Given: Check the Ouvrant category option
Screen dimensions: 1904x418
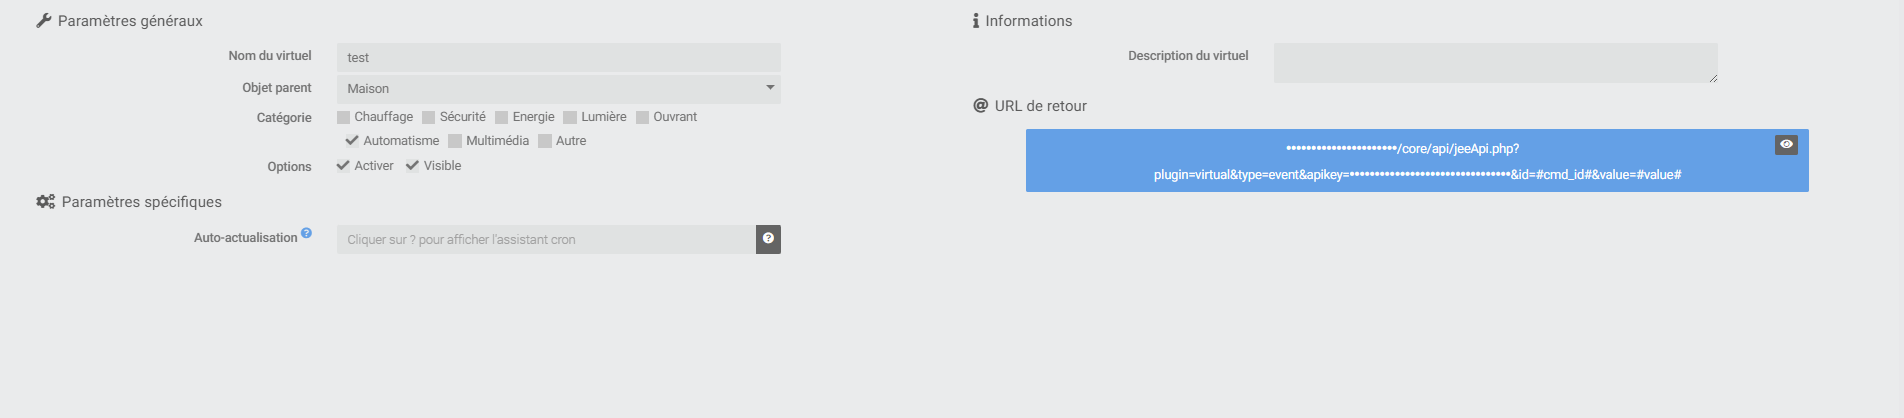Looking at the screenshot, I should pyautogui.click(x=643, y=118).
